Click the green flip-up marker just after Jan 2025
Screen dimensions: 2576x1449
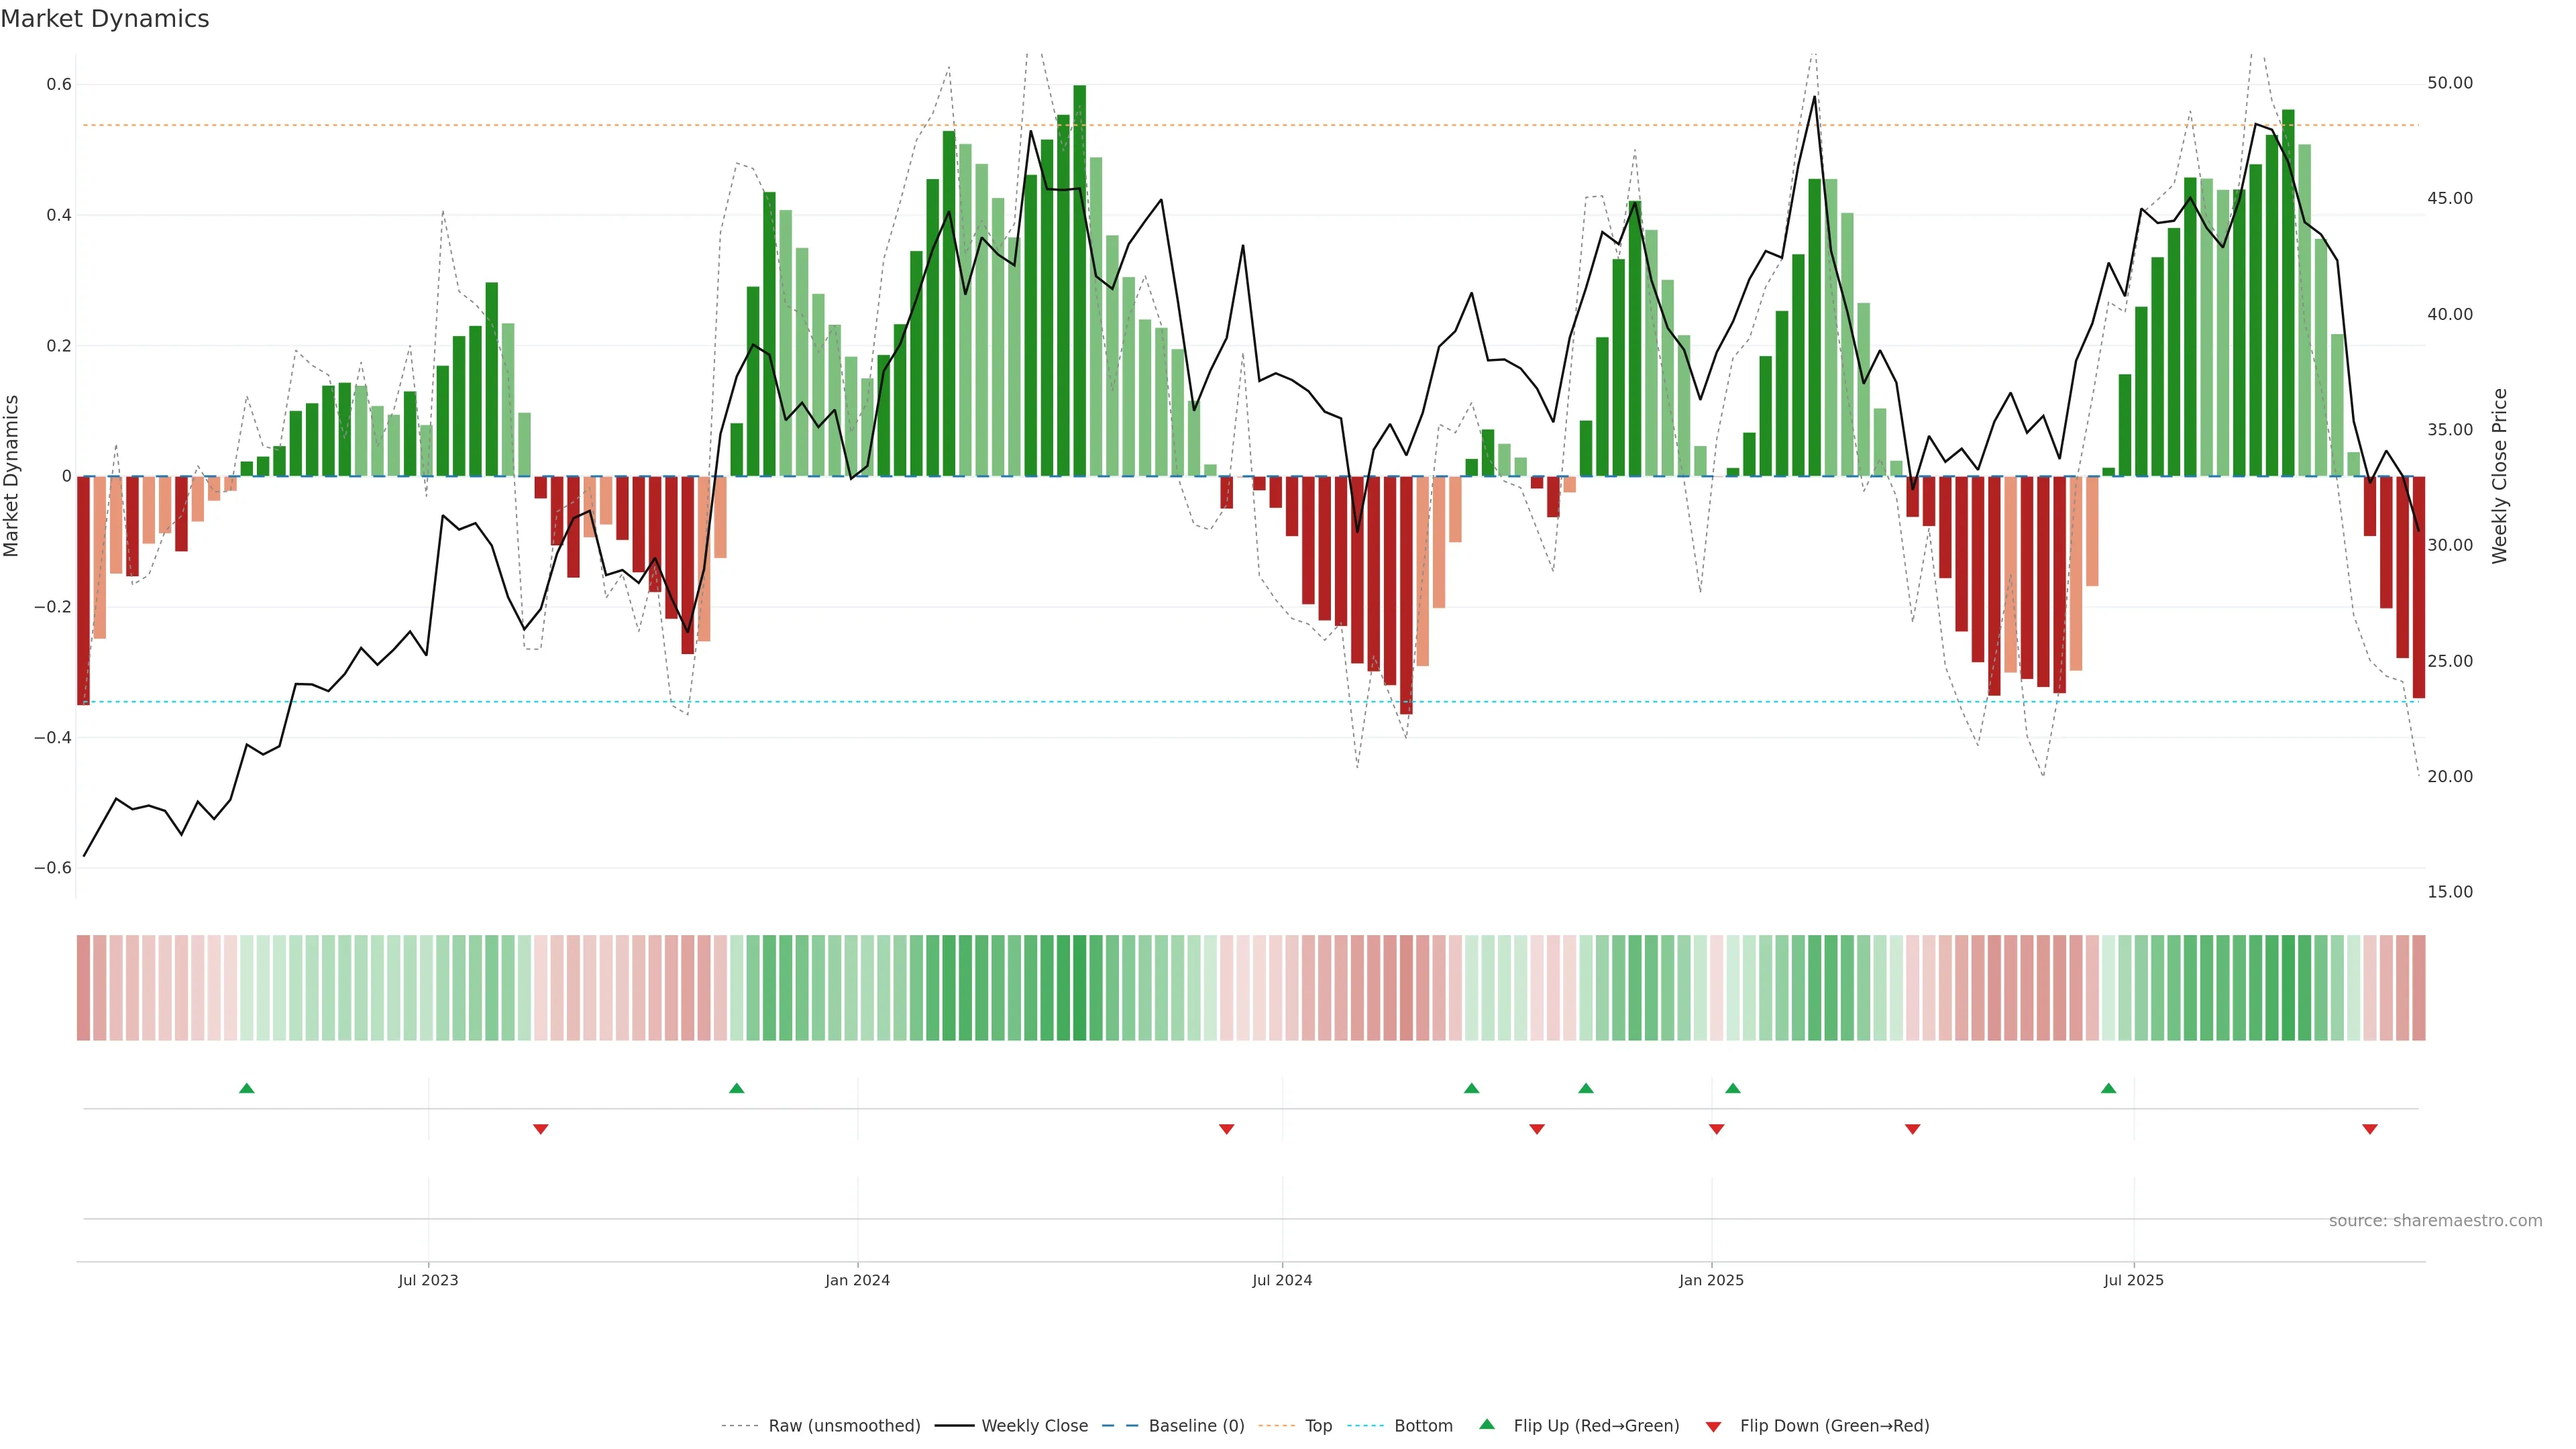(1733, 1088)
